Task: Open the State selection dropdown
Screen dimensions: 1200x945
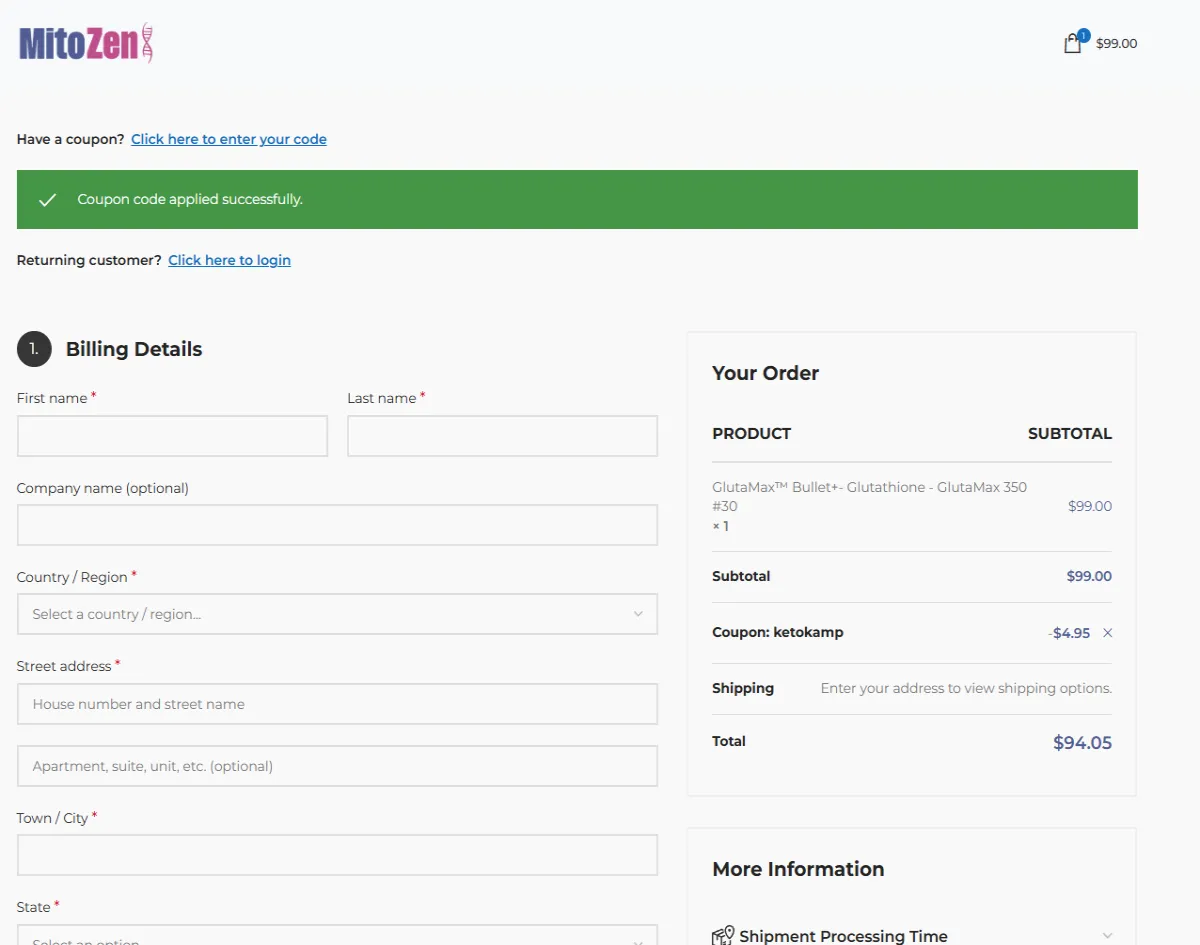Action: point(337,938)
